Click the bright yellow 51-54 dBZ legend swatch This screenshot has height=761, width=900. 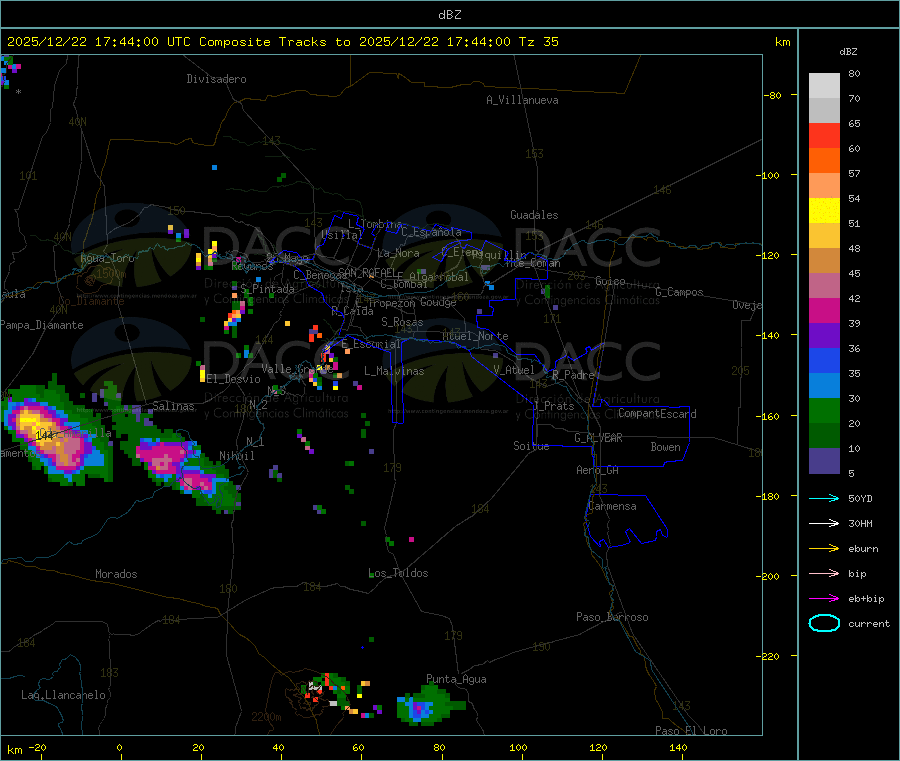tap(824, 211)
